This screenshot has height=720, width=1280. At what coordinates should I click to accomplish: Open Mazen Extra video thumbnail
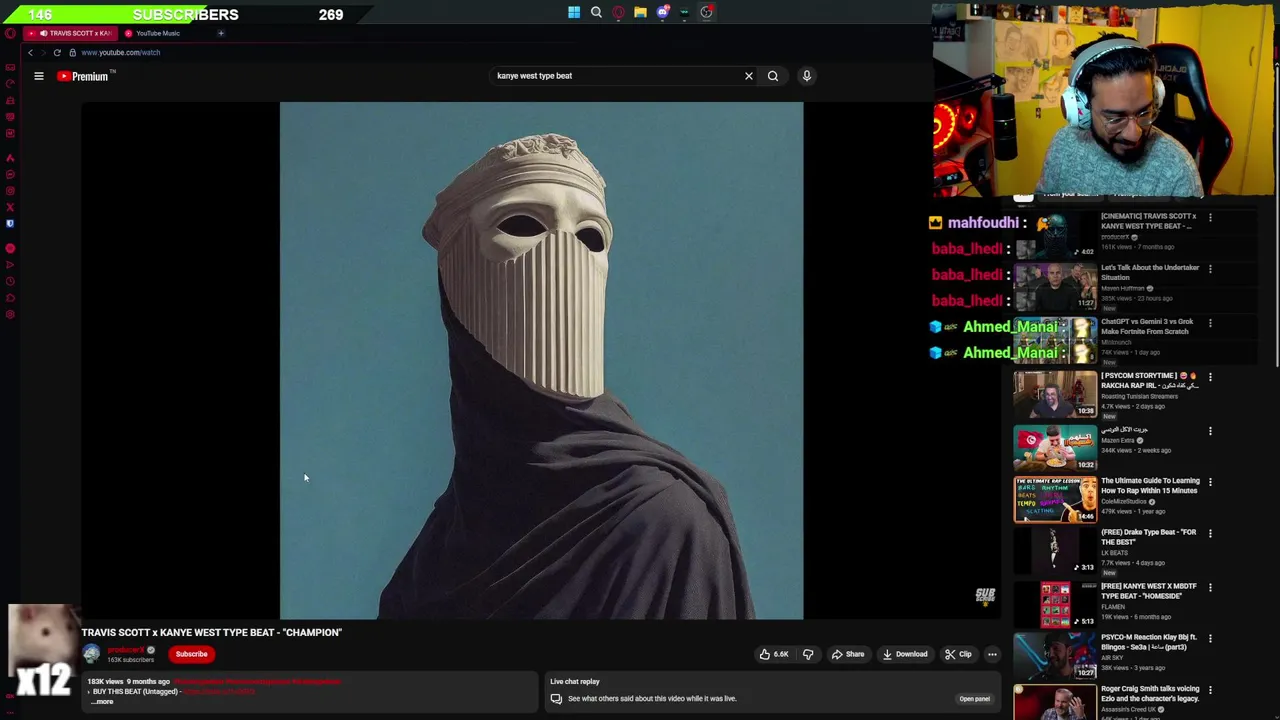pyautogui.click(x=1055, y=447)
